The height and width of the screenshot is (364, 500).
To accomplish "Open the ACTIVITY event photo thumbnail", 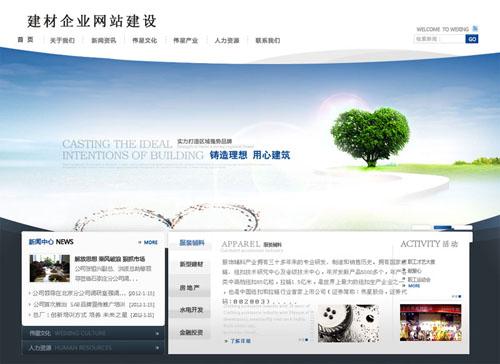I will point(431,322).
